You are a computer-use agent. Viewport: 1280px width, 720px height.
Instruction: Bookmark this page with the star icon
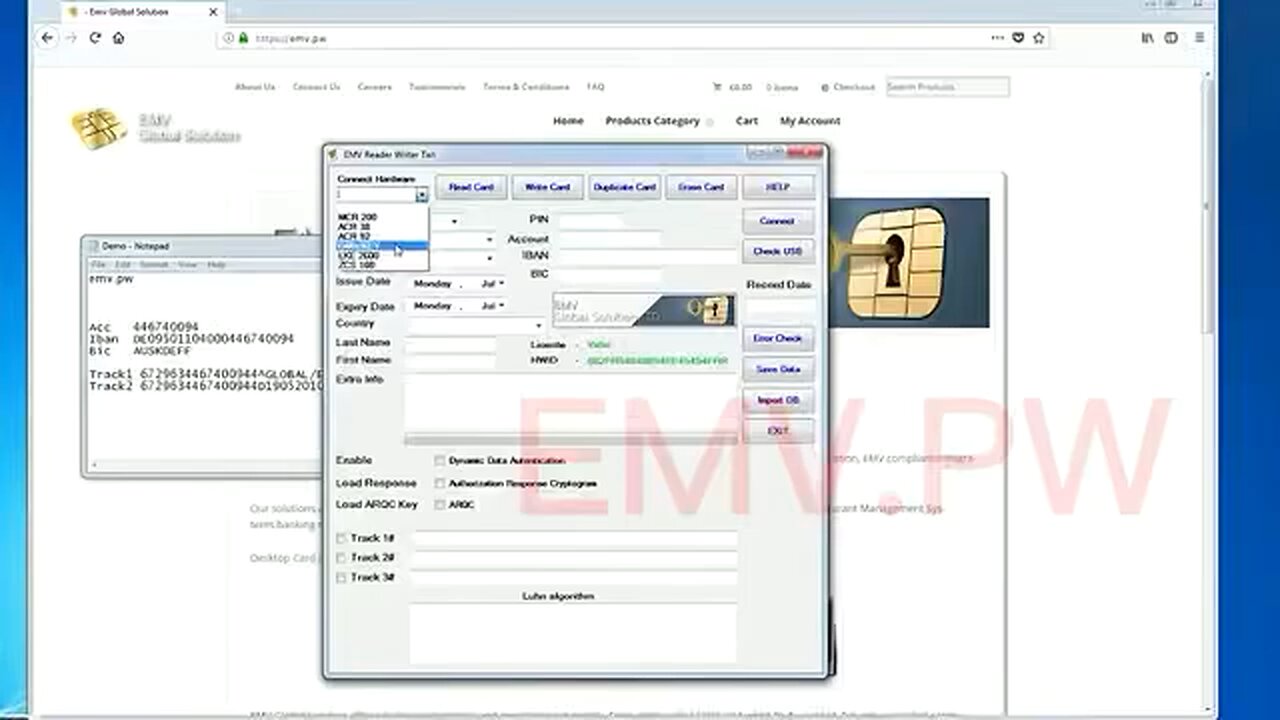click(1039, 38)
